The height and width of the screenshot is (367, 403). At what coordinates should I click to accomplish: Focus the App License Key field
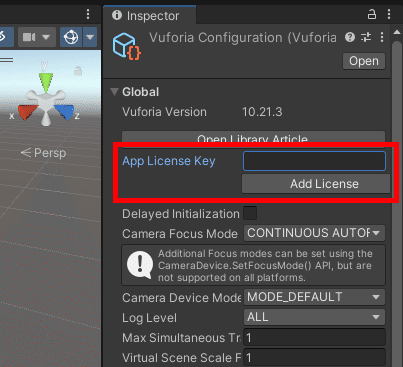pyautogui.click(x=314, y=161)
